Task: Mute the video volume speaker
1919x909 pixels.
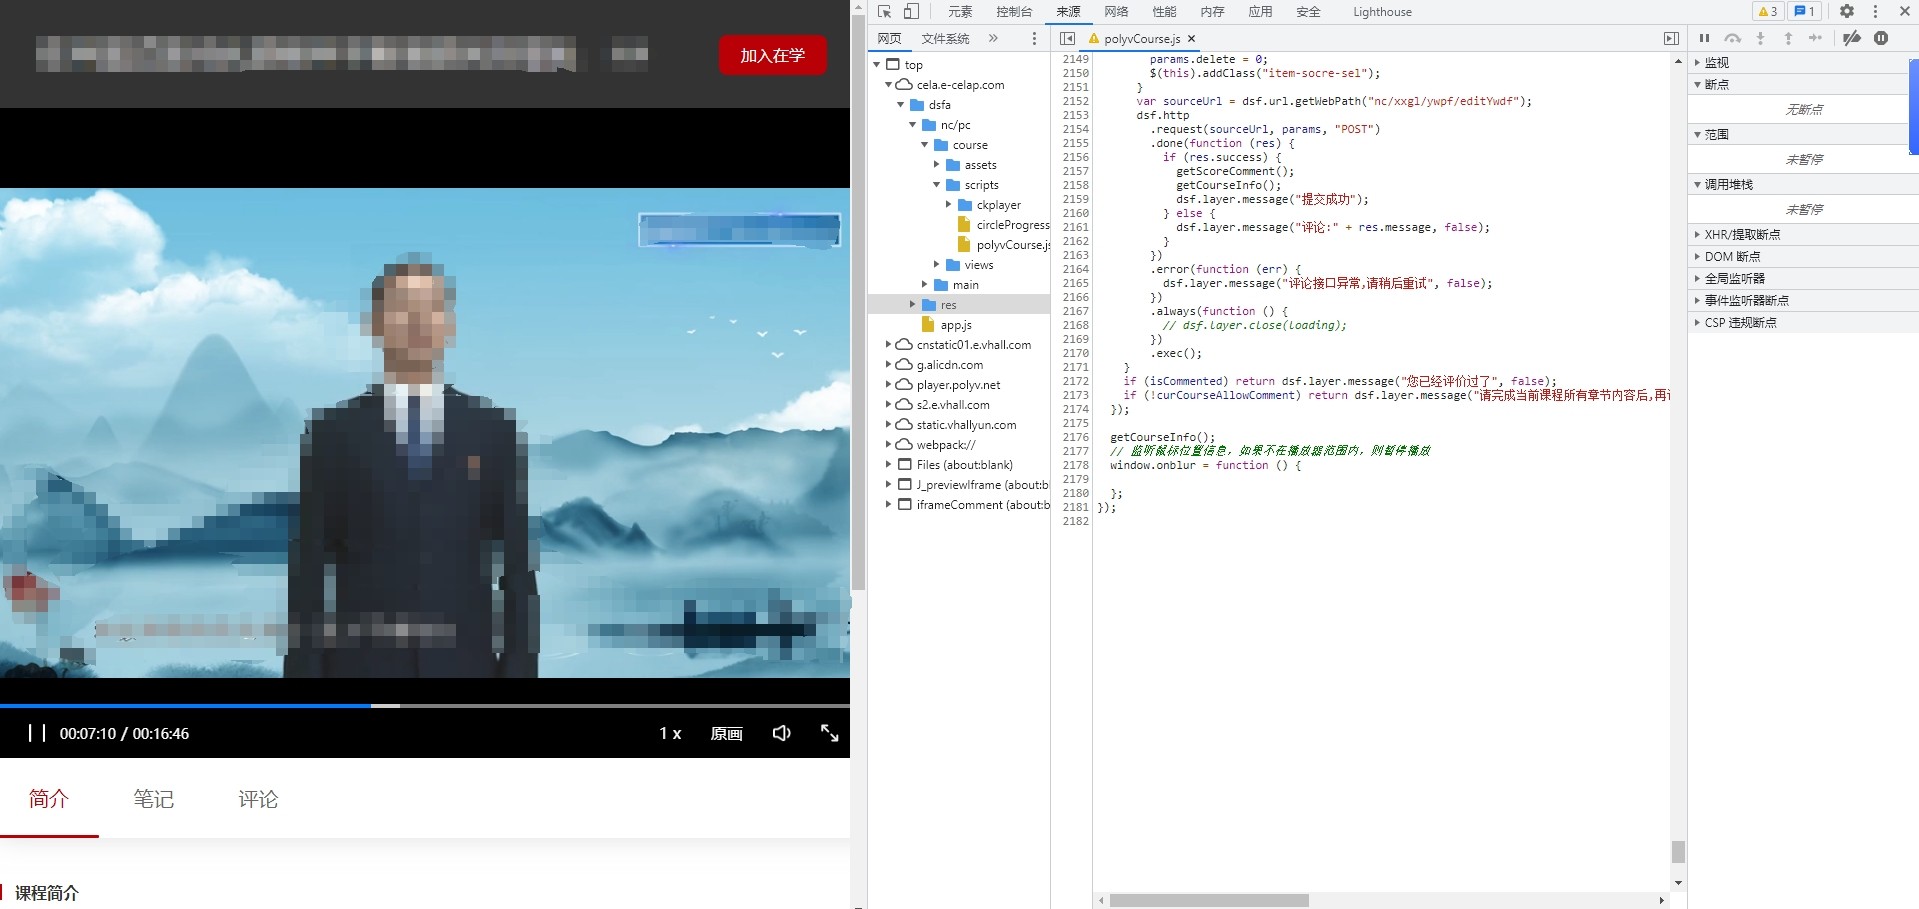Action: click(x=781, y=733)
